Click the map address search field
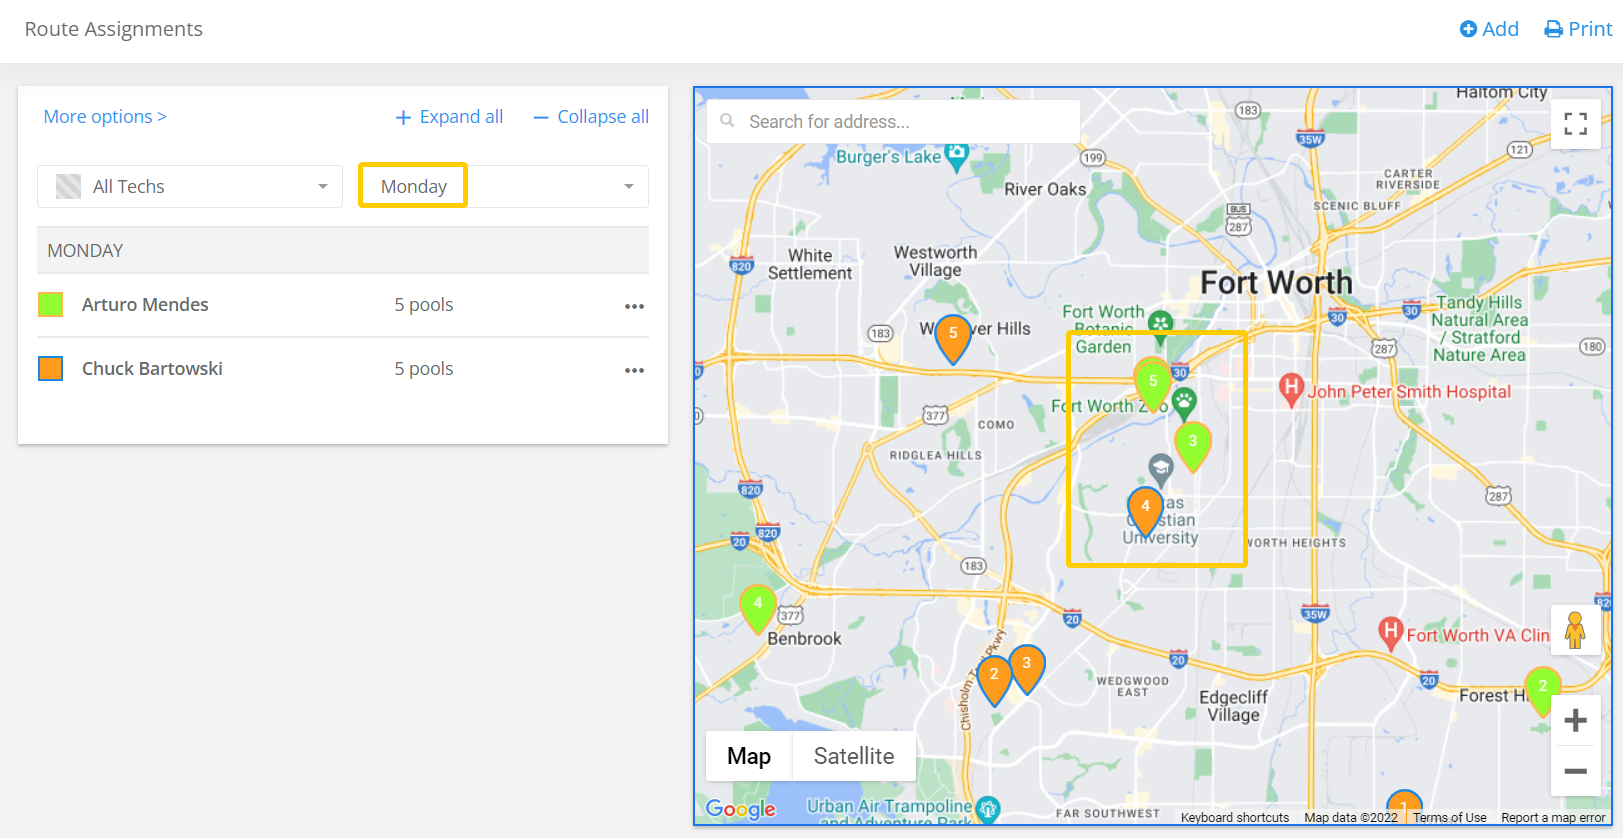 coord(893,121)
